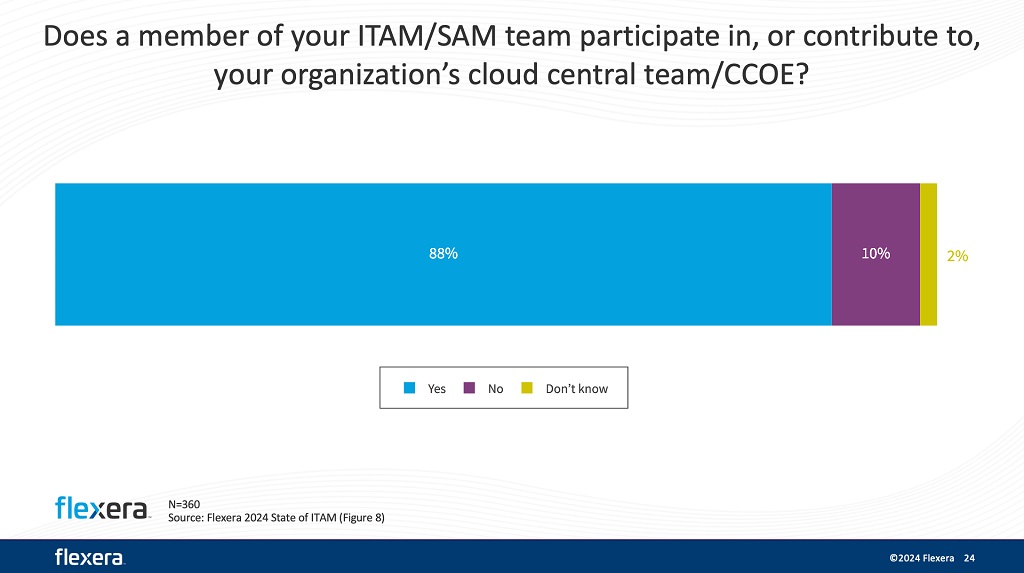Screen dimensions: 1024x573
Task: Click the slide number 24
Action: (x=969, y=558)
